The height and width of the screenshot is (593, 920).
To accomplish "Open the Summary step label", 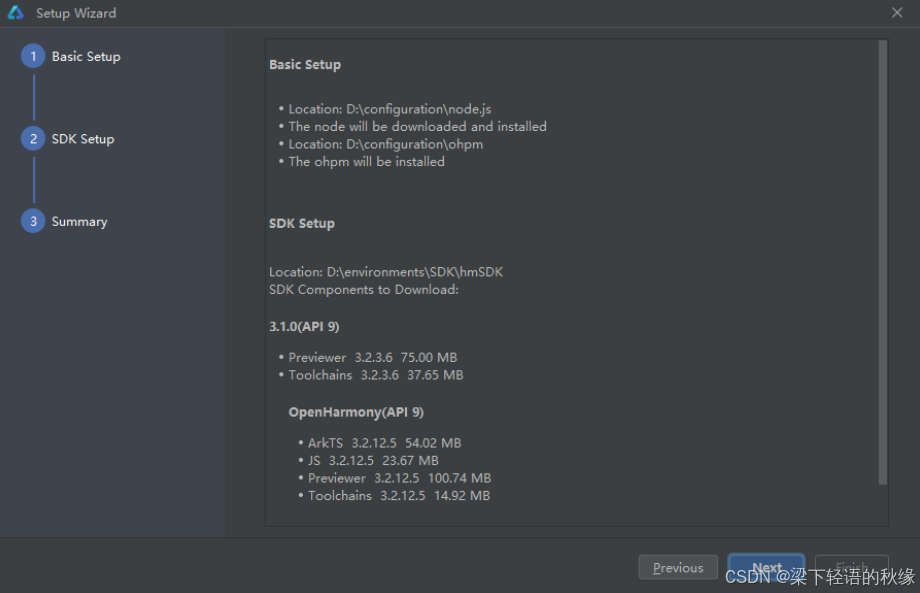I will click(x=79, y=222).
